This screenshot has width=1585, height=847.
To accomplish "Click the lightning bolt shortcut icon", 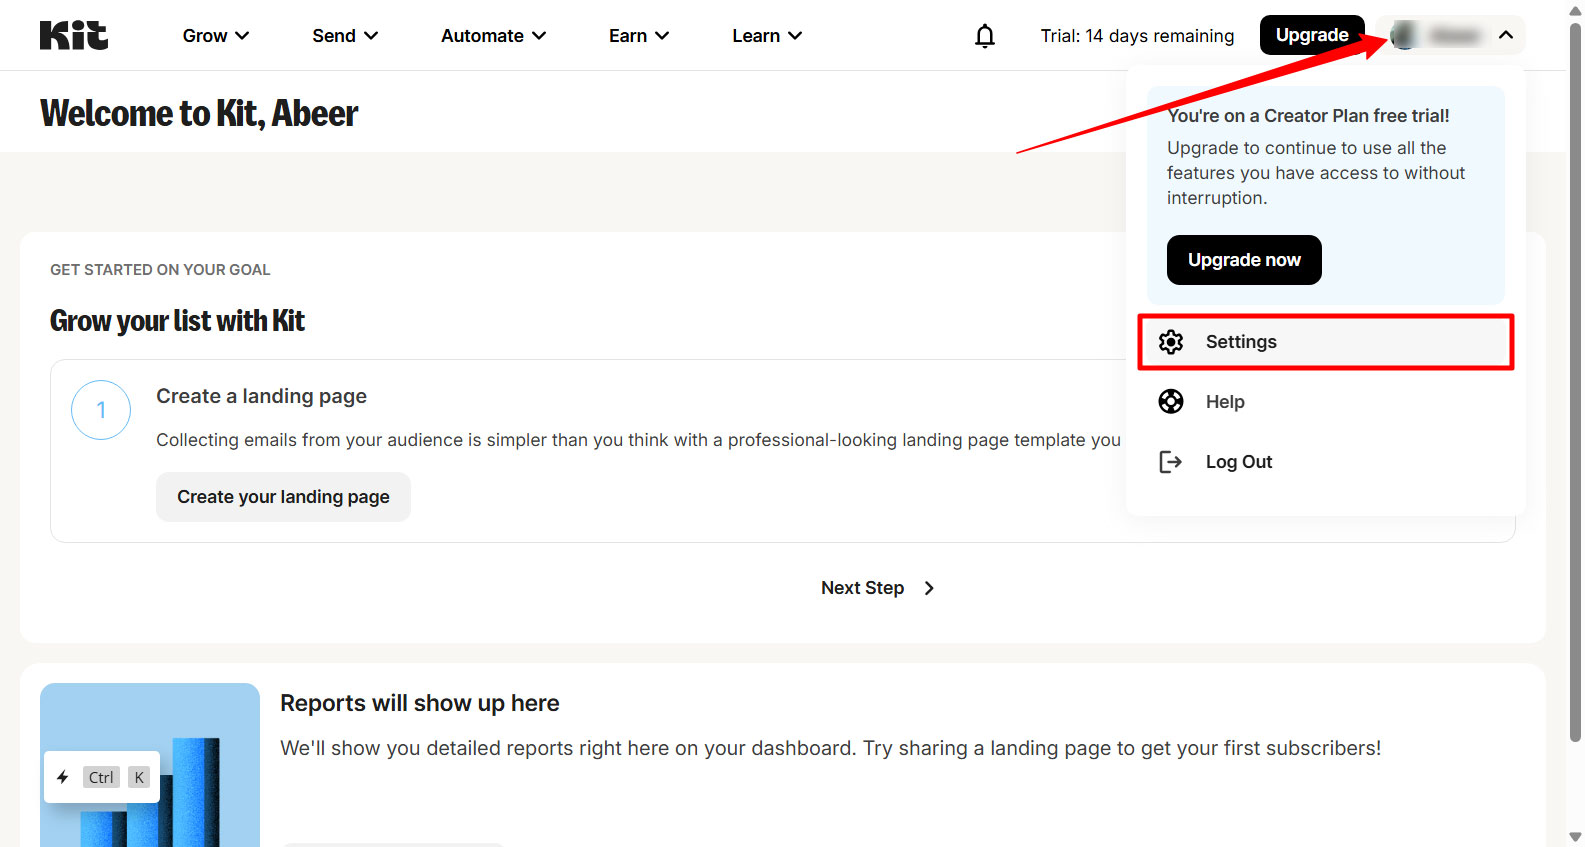I will 63,777.
